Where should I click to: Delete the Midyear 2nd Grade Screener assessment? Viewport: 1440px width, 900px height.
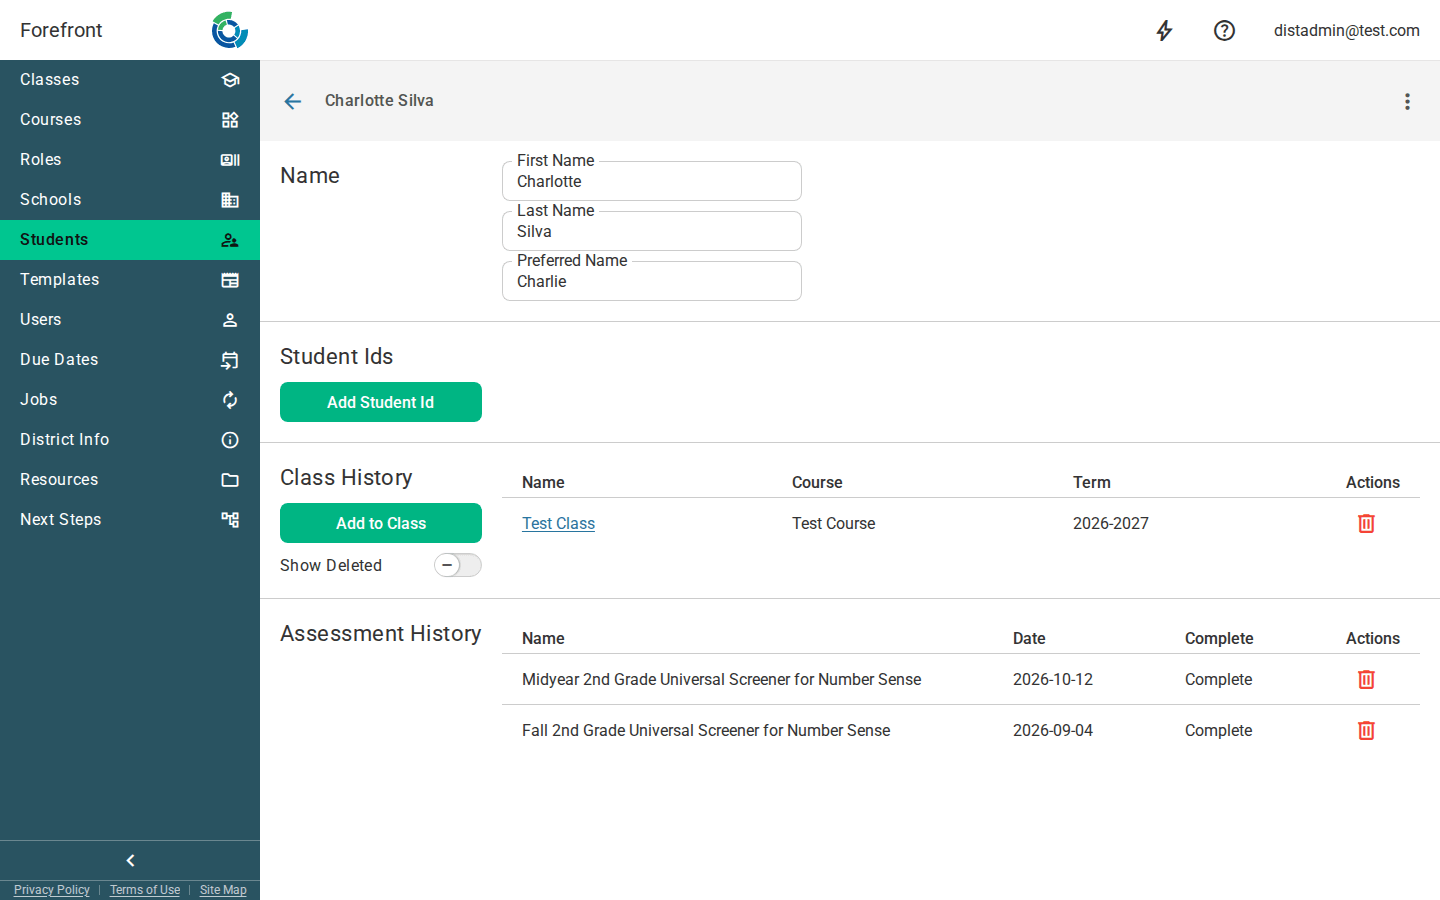(1366, 679)
